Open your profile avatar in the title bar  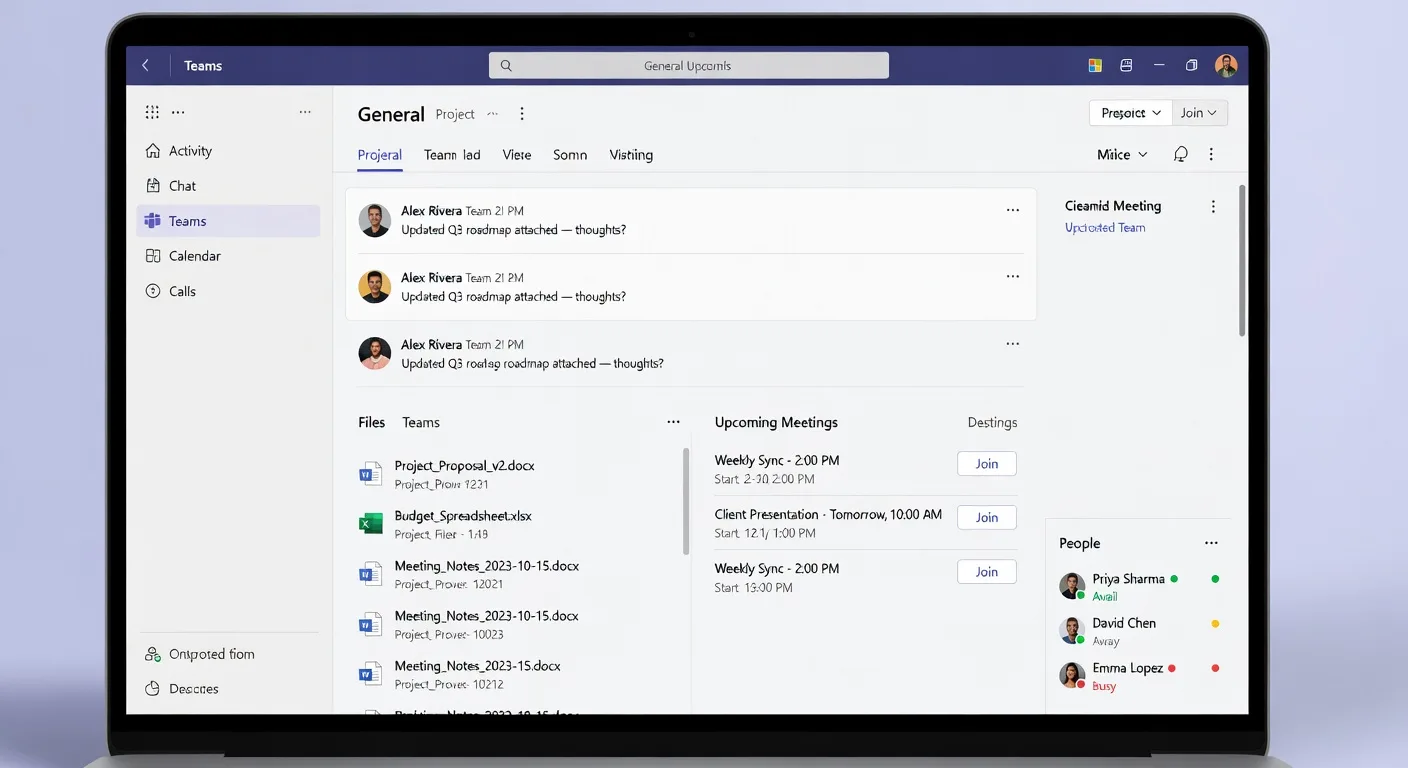[x=1226, y=64]
